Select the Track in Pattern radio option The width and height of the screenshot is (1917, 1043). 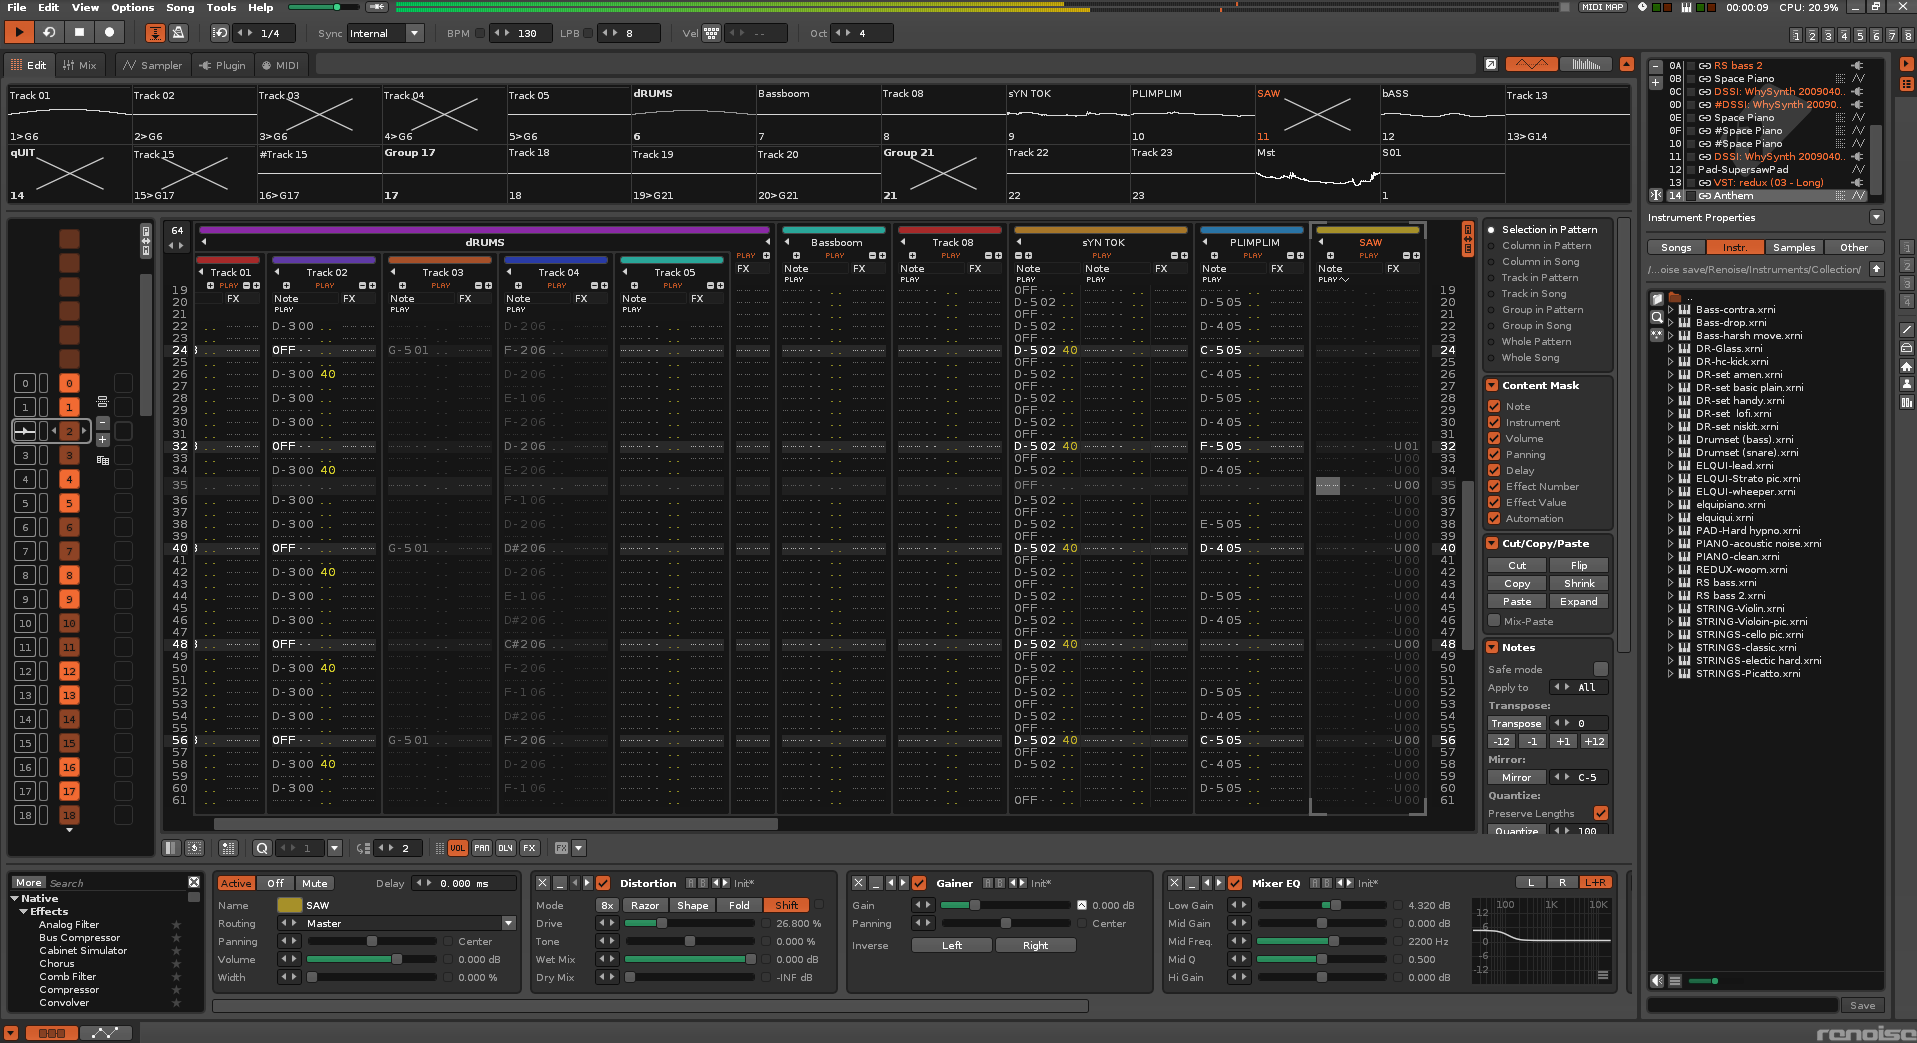coord(1491,278)
